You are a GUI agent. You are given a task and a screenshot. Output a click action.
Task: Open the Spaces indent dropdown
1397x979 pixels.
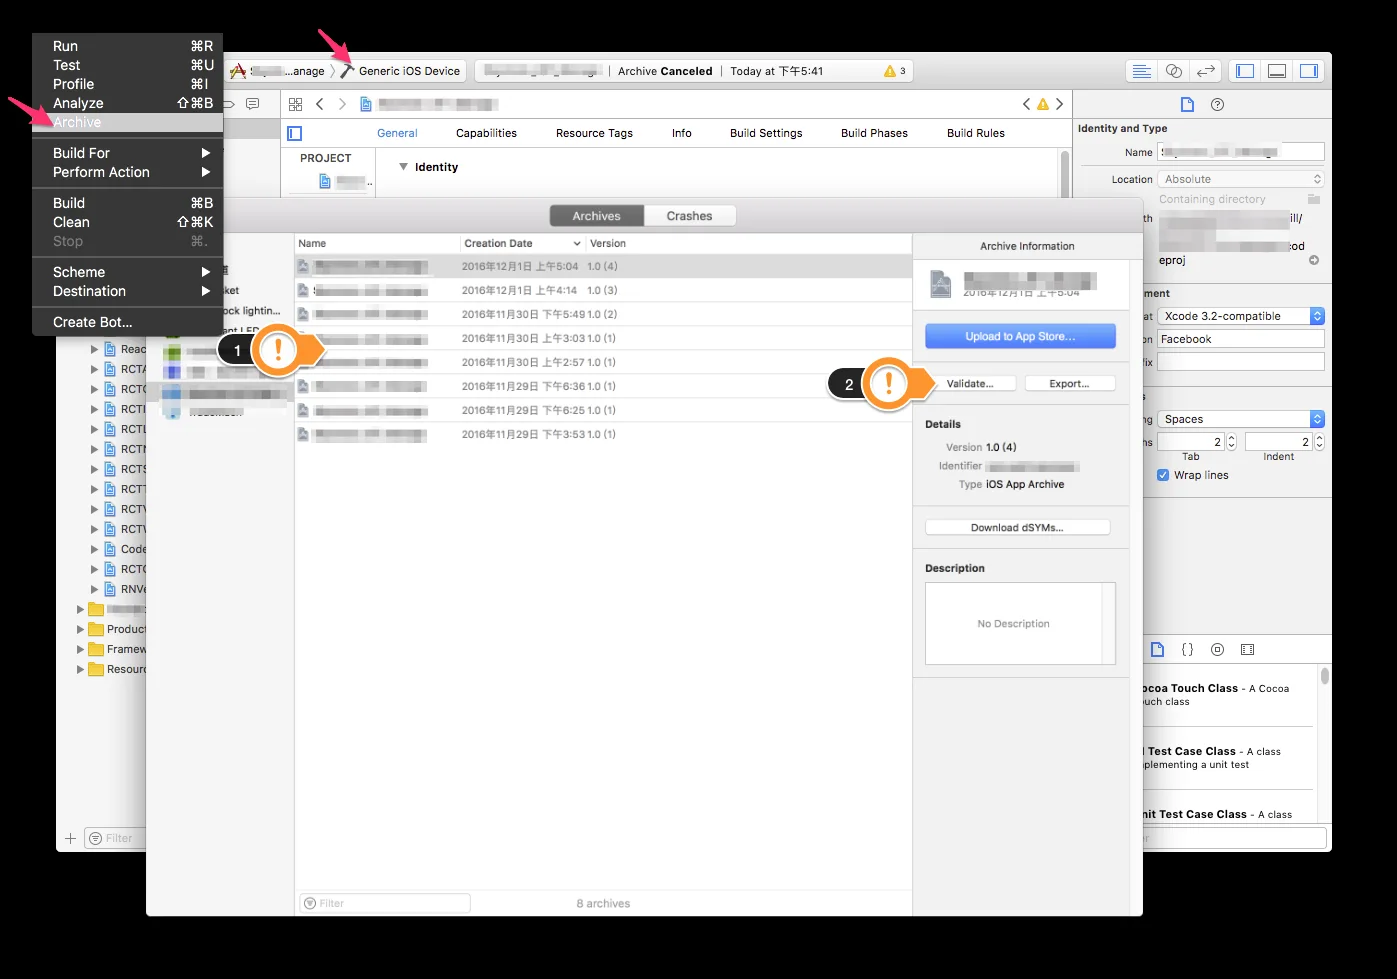point(1241,419)
